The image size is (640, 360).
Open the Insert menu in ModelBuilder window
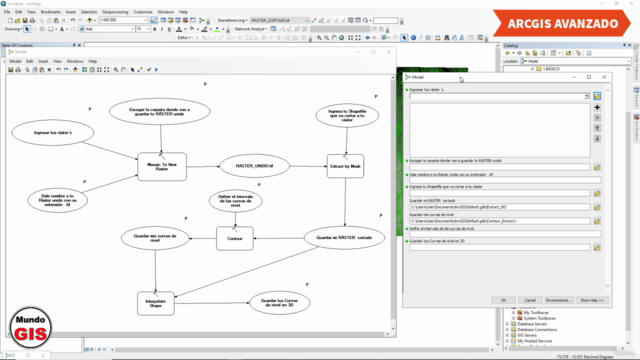(43, 61)
